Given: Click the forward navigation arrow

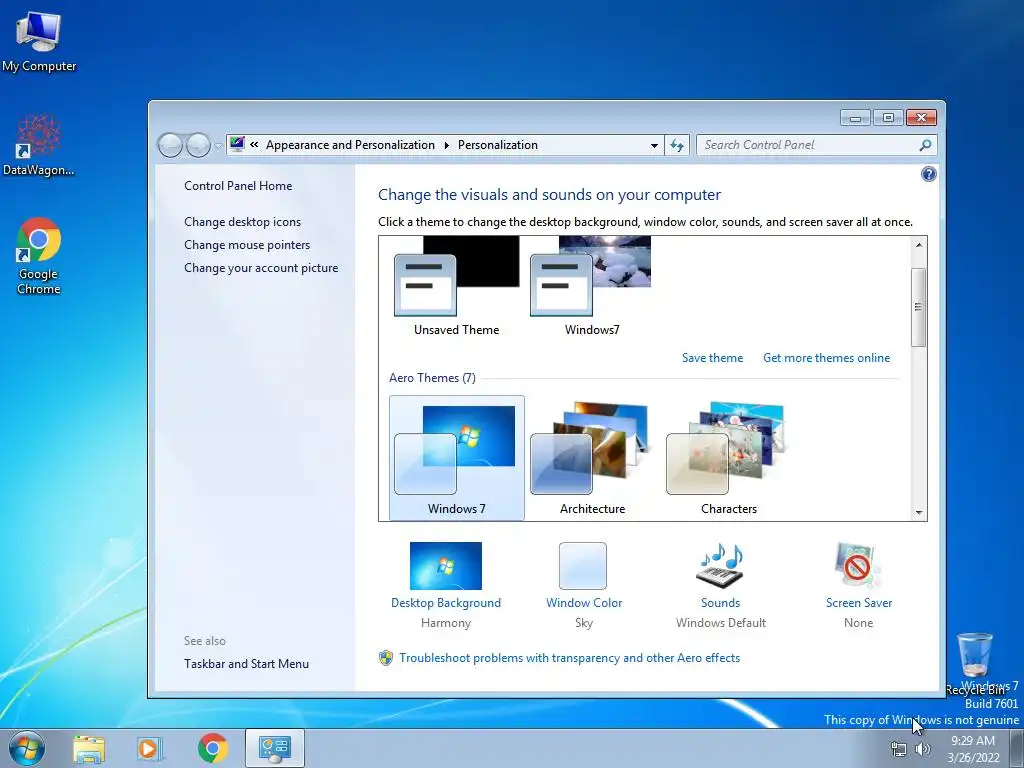Looking at the screenshot, I should (198, 145).
